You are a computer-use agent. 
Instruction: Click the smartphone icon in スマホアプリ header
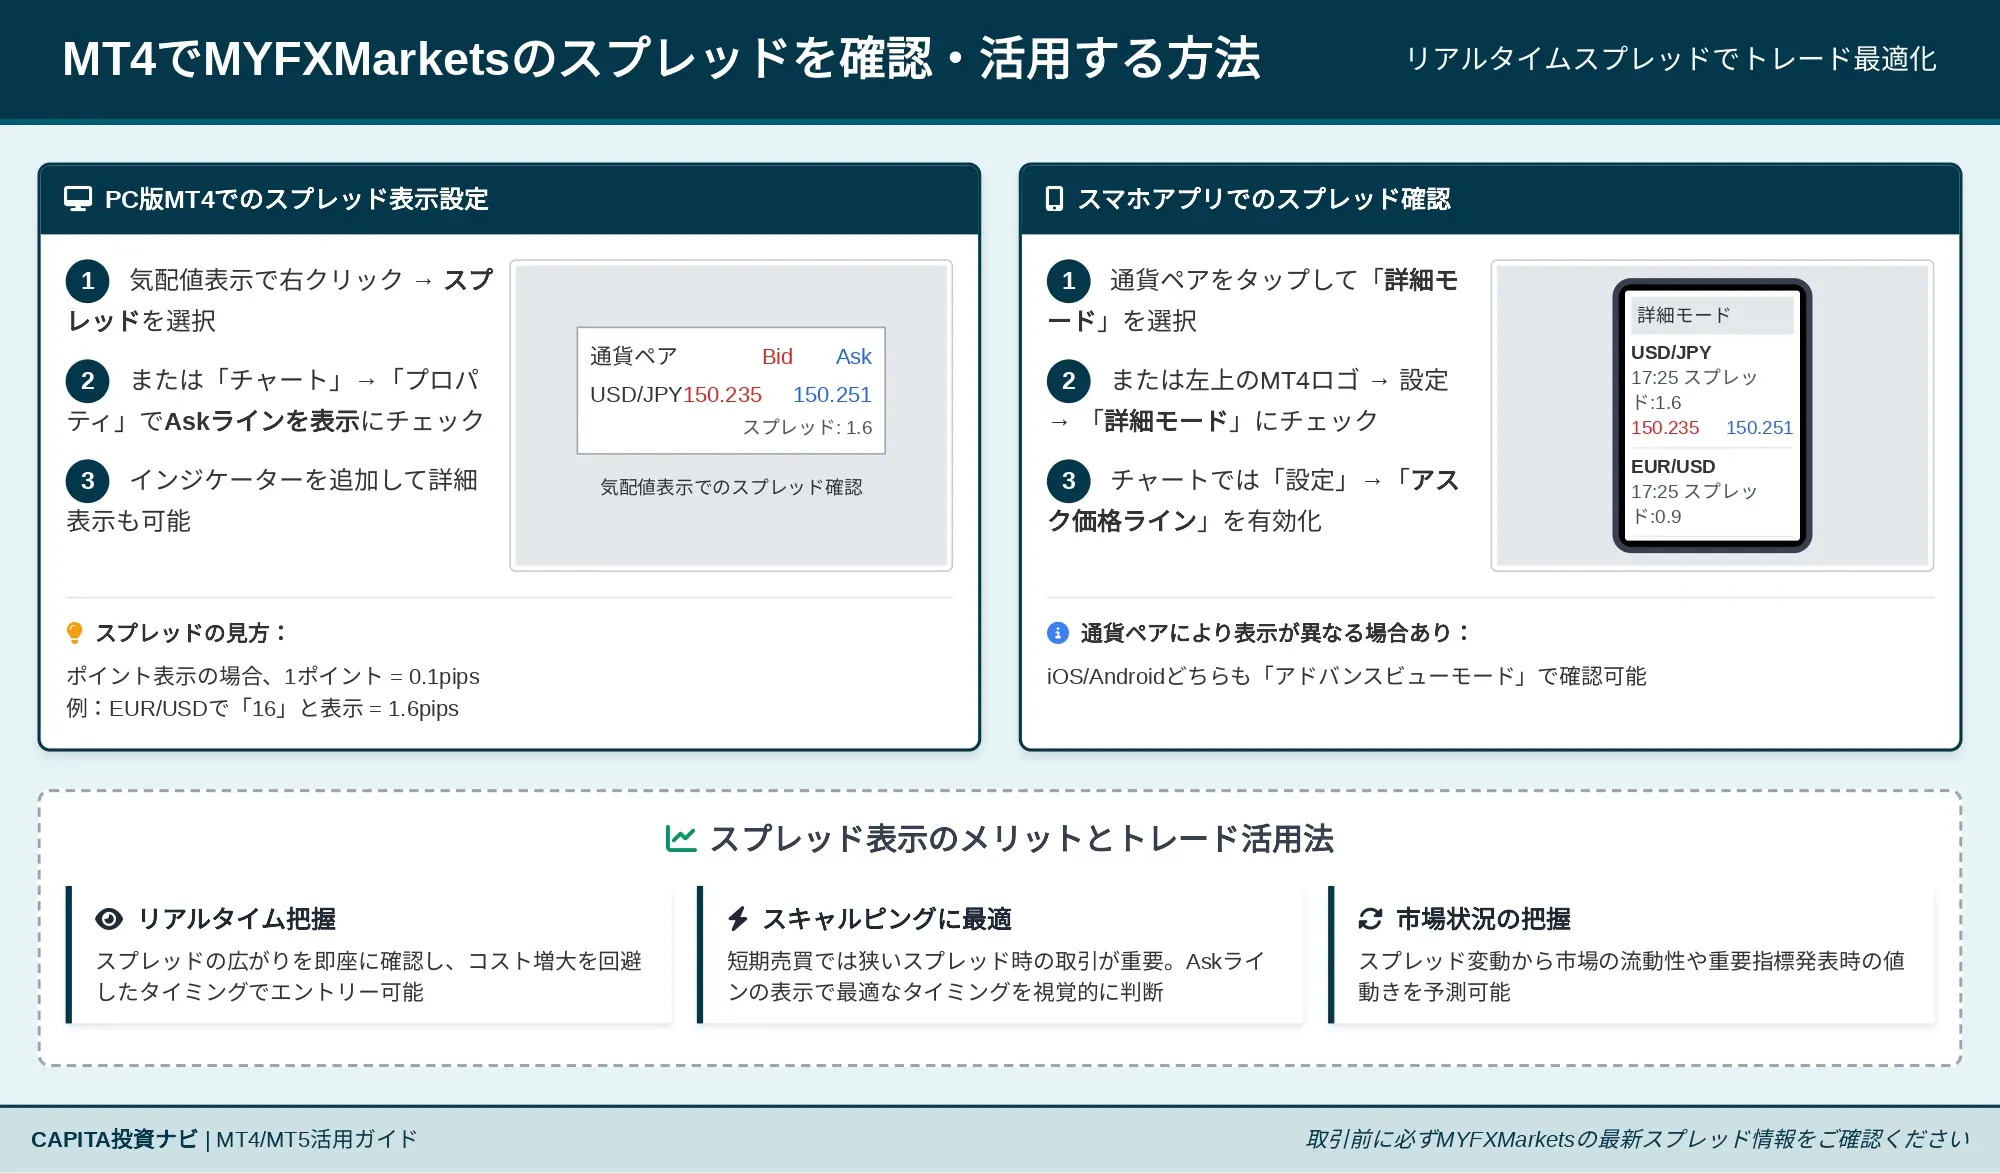click(x=1054, y=199)
